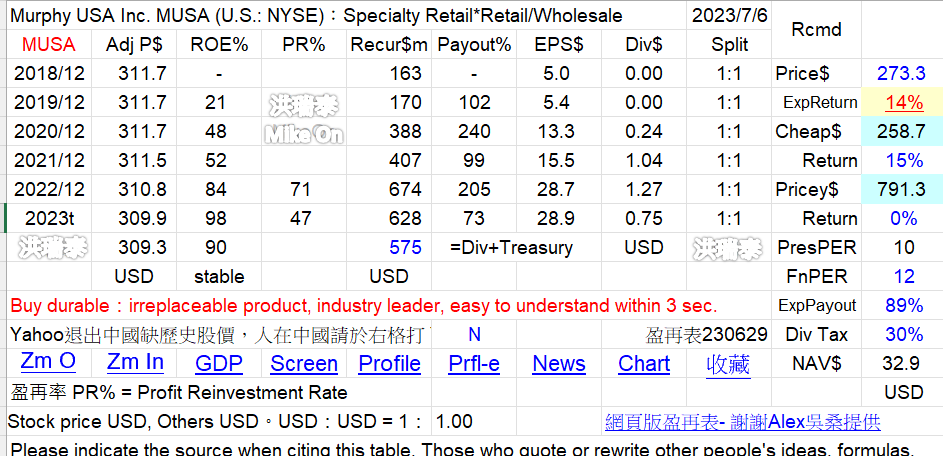
Task: Select the Pricey$ Return value 0%
Action: [901, 218]
